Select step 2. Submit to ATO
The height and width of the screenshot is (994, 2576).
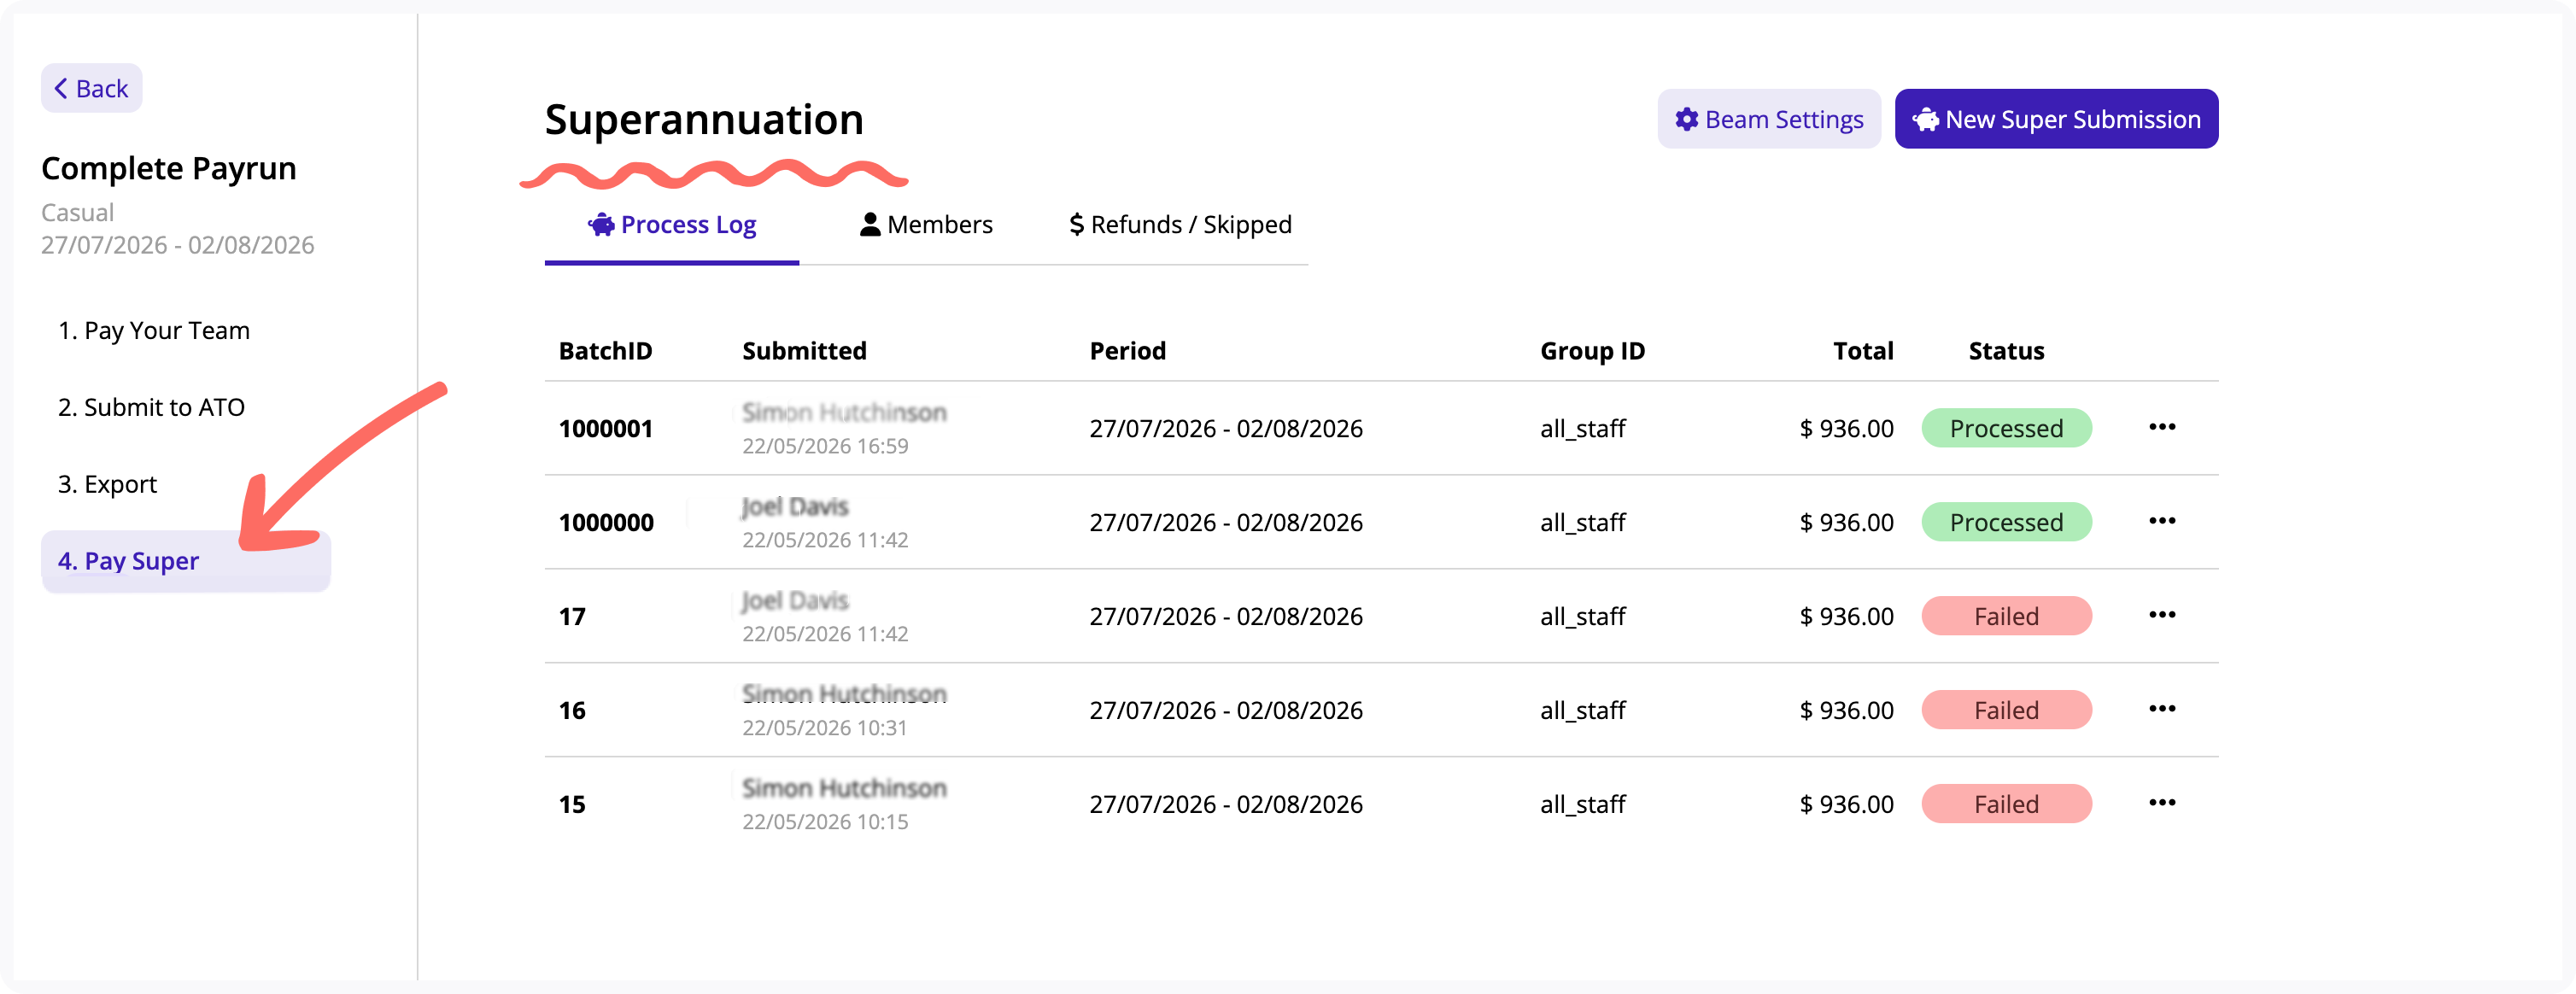151,408
